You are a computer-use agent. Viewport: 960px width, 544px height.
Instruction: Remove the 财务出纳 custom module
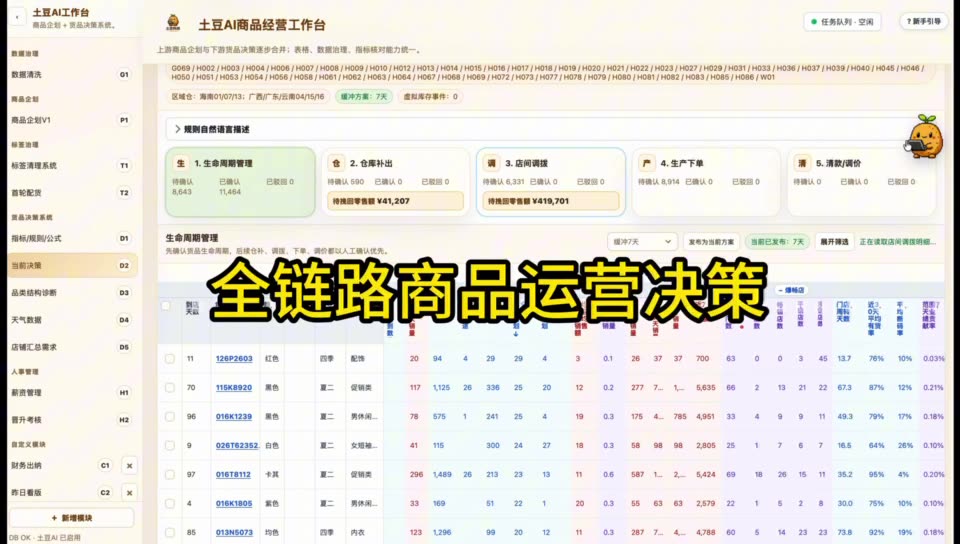pyautogui.click(x=129, y=466)
